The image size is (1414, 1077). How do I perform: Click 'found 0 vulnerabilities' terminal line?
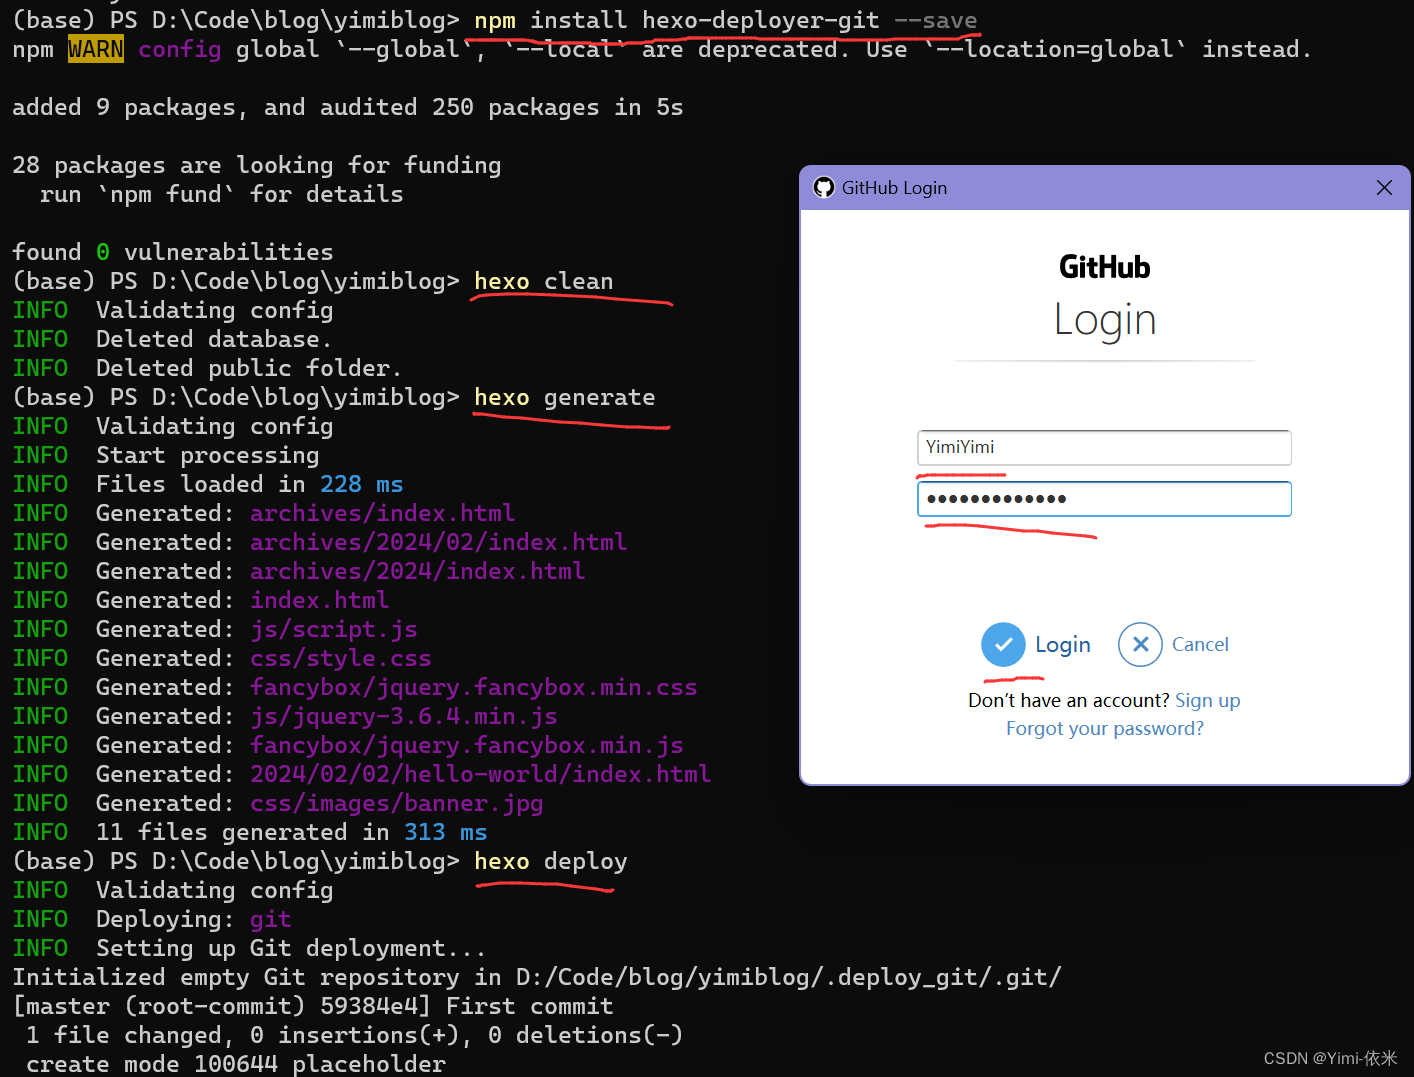172,252
